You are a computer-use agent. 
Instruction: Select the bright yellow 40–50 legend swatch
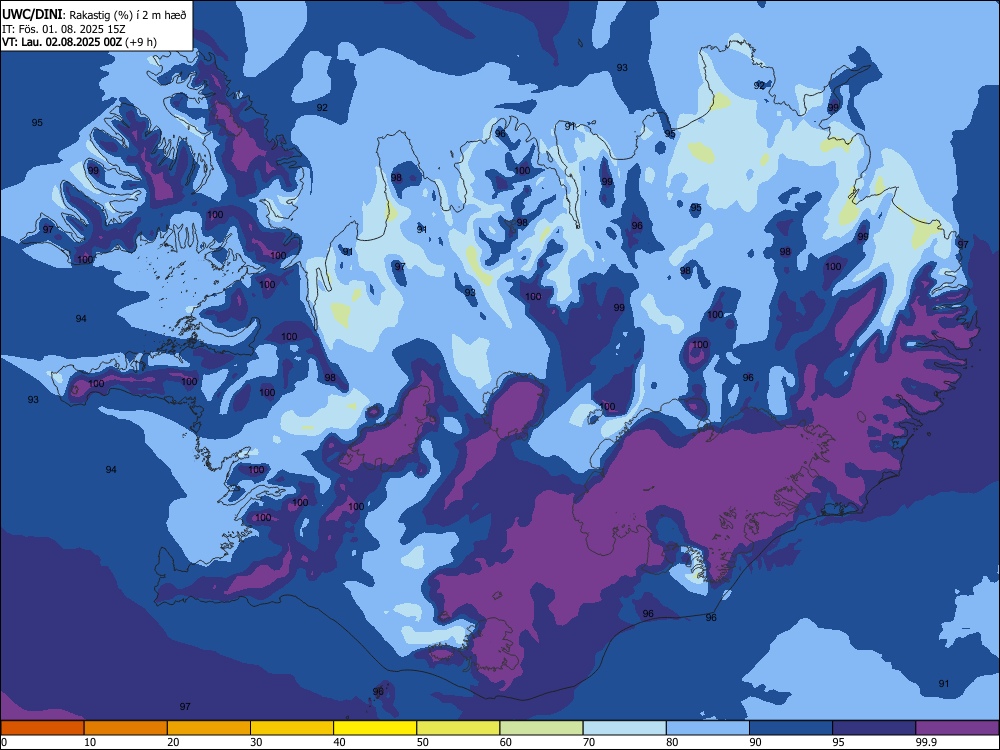point(375,728)
